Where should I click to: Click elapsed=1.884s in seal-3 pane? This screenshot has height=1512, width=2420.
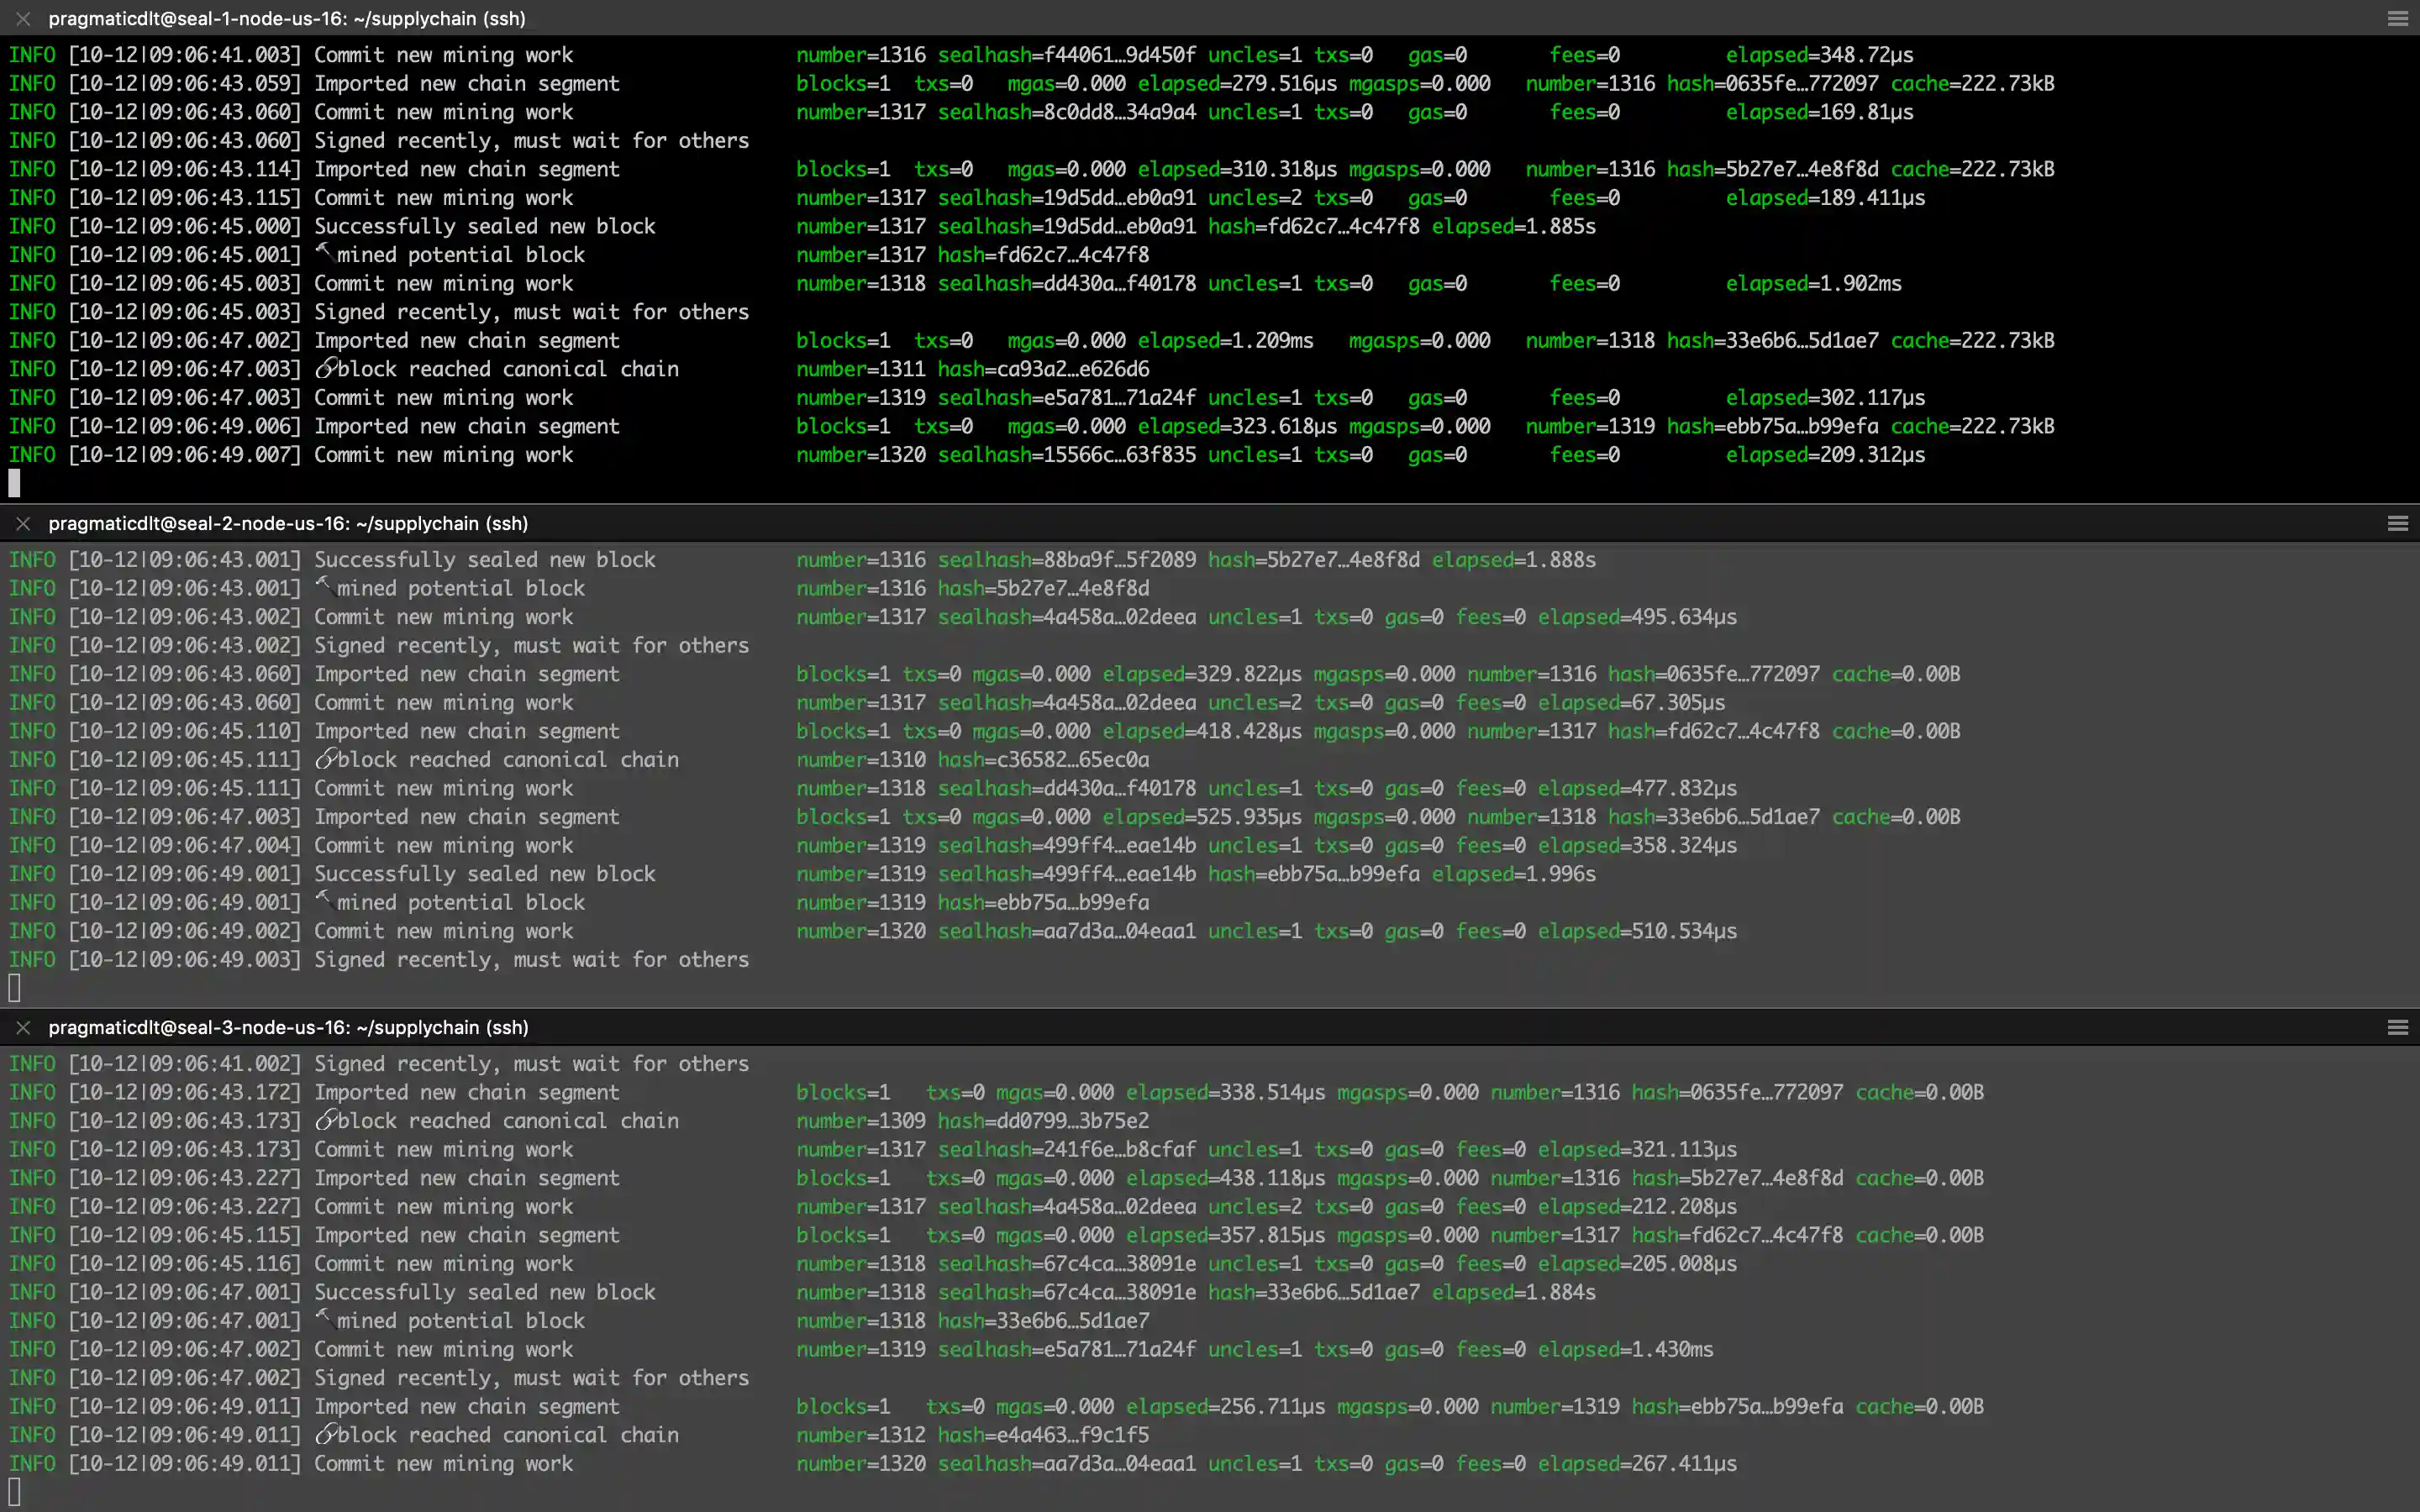pyautogui.click(x=1513, y=1292)
